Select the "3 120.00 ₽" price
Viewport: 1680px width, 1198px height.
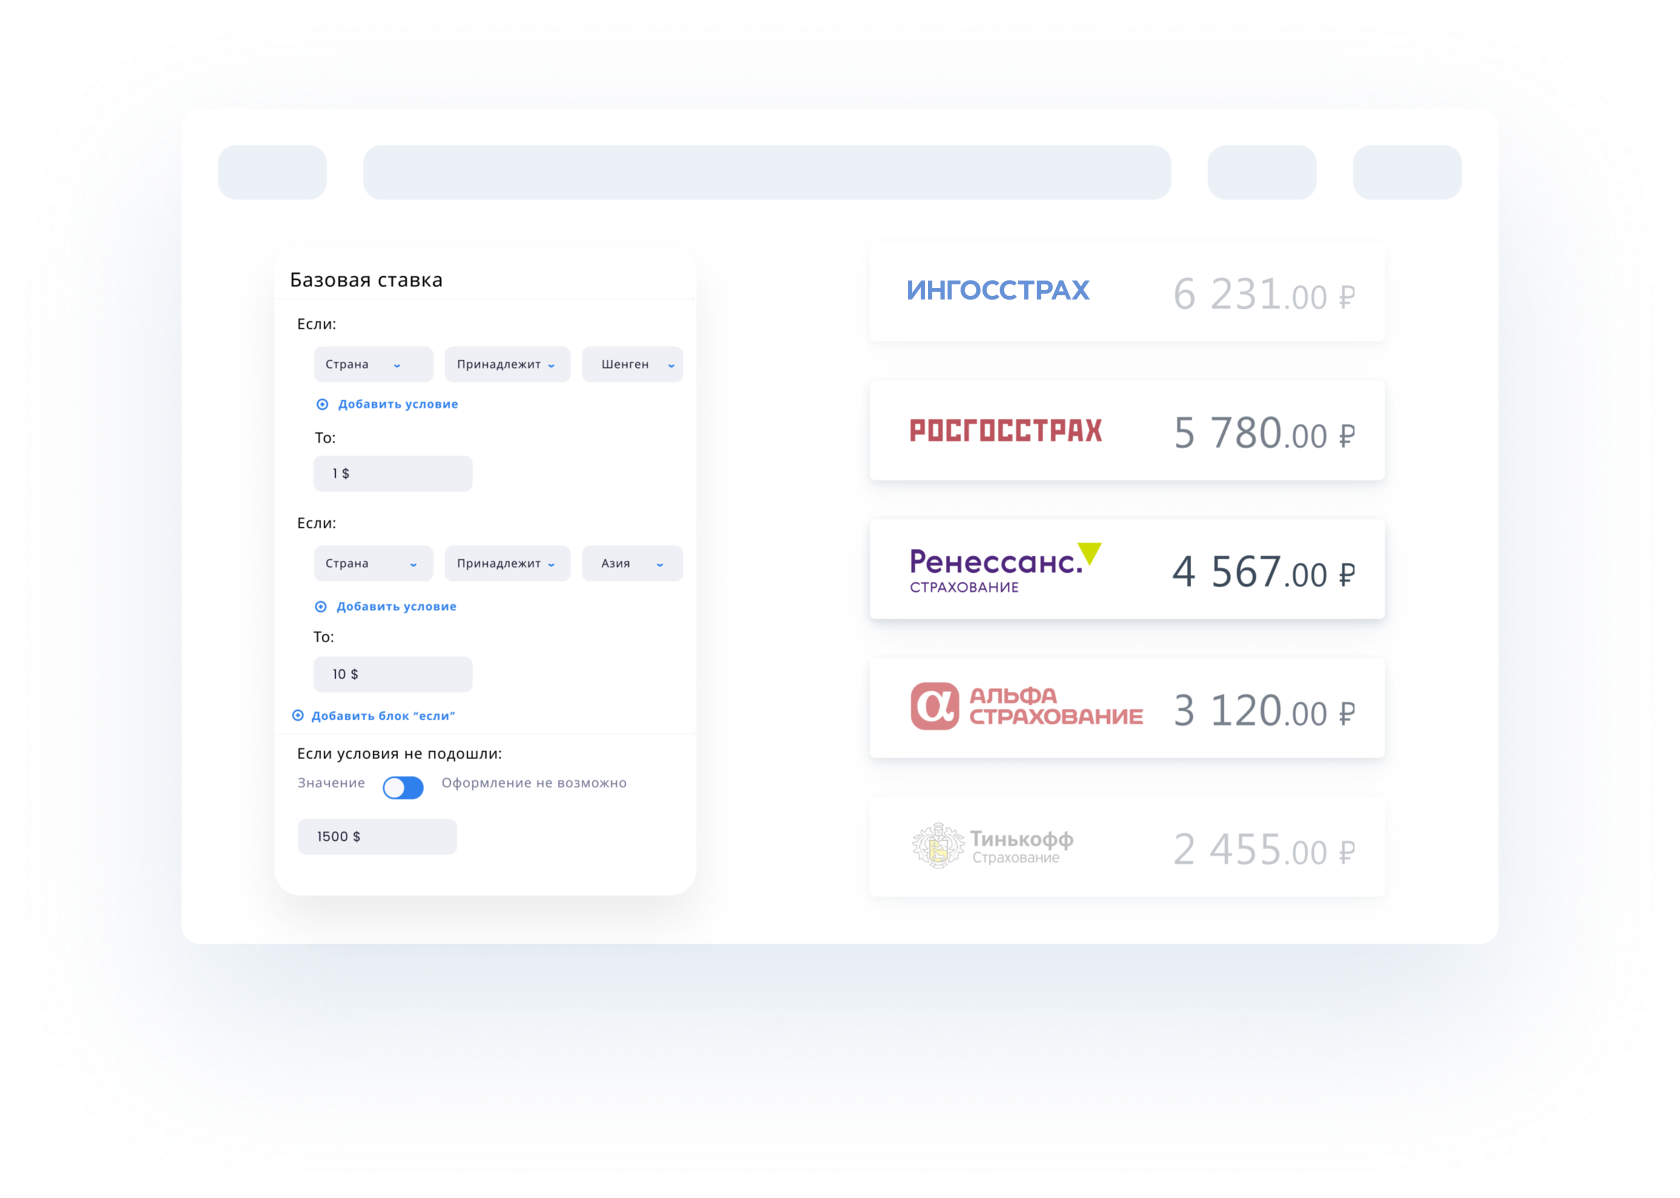[1264, 712]
